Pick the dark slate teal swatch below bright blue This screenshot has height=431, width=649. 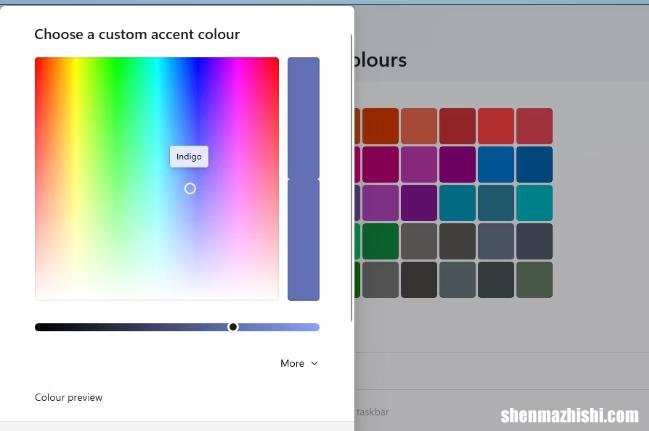tap(496, 203)
